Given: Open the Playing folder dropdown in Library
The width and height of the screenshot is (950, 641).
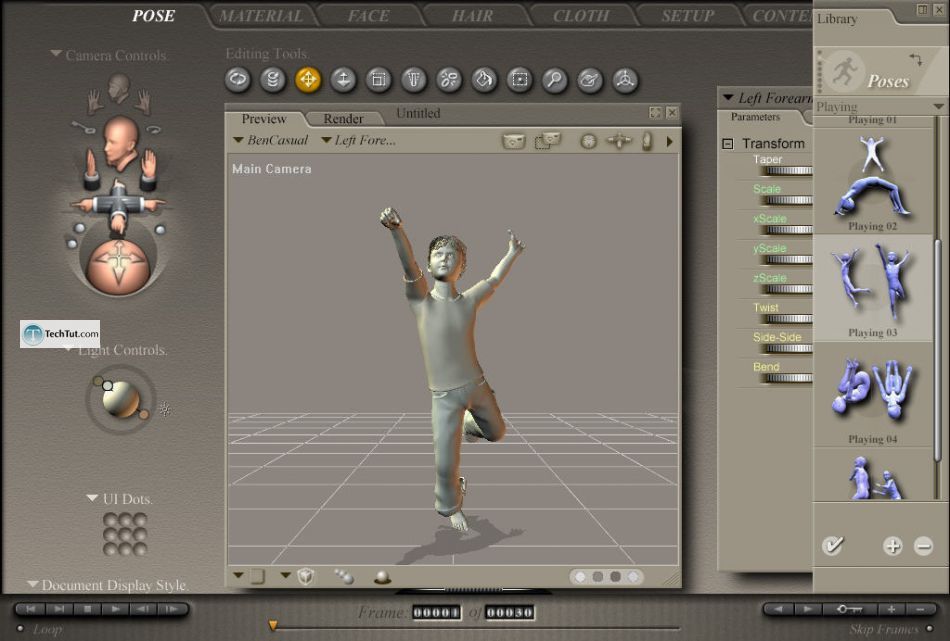Looking at the screenshot, I should (938, 107).
